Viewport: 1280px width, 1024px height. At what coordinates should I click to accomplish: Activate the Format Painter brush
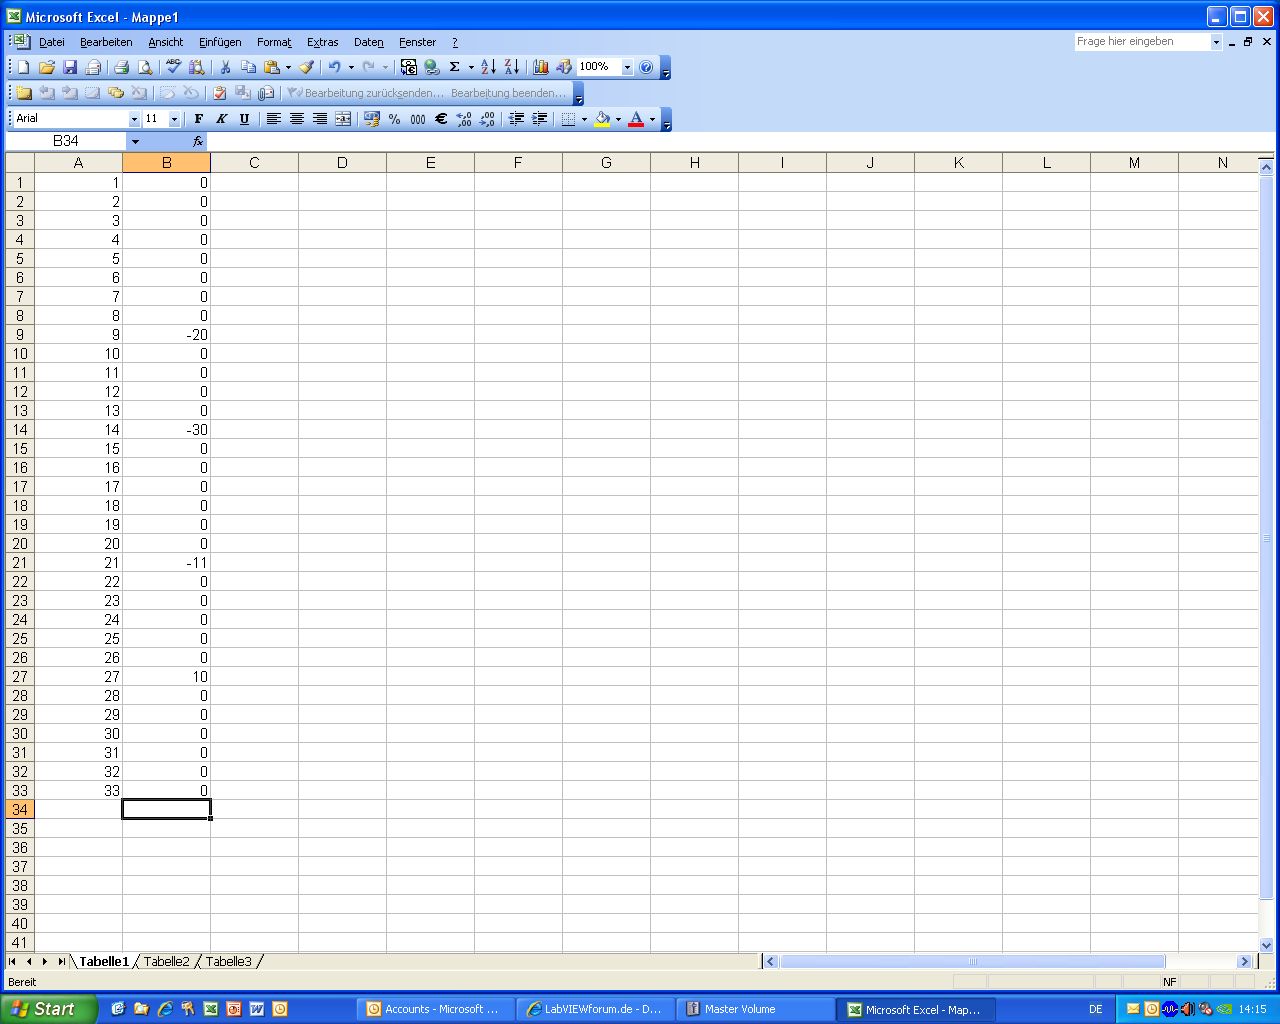(x=307, y=67)
